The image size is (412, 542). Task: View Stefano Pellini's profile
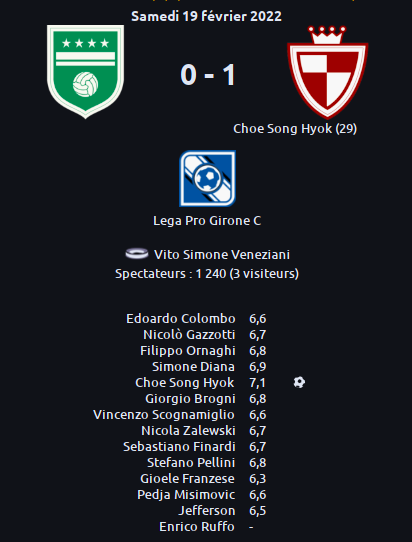[191, 462]
